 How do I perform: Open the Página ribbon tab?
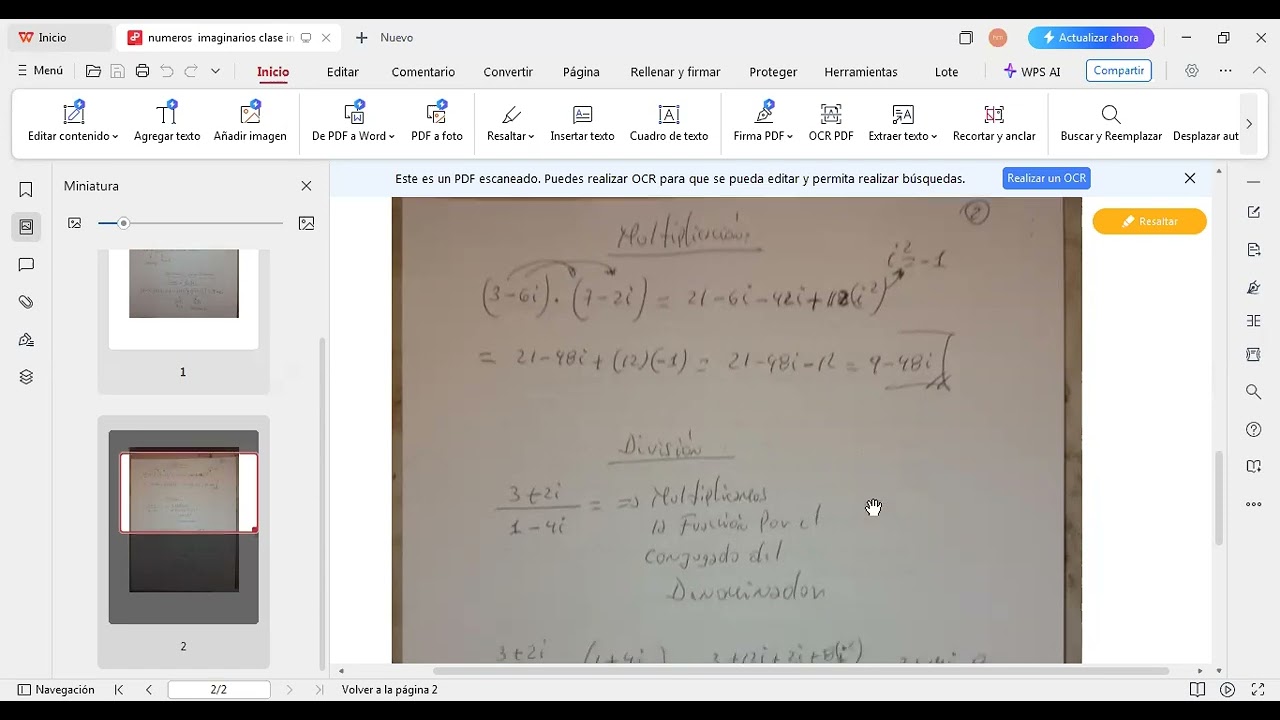(x=581, y=72)
